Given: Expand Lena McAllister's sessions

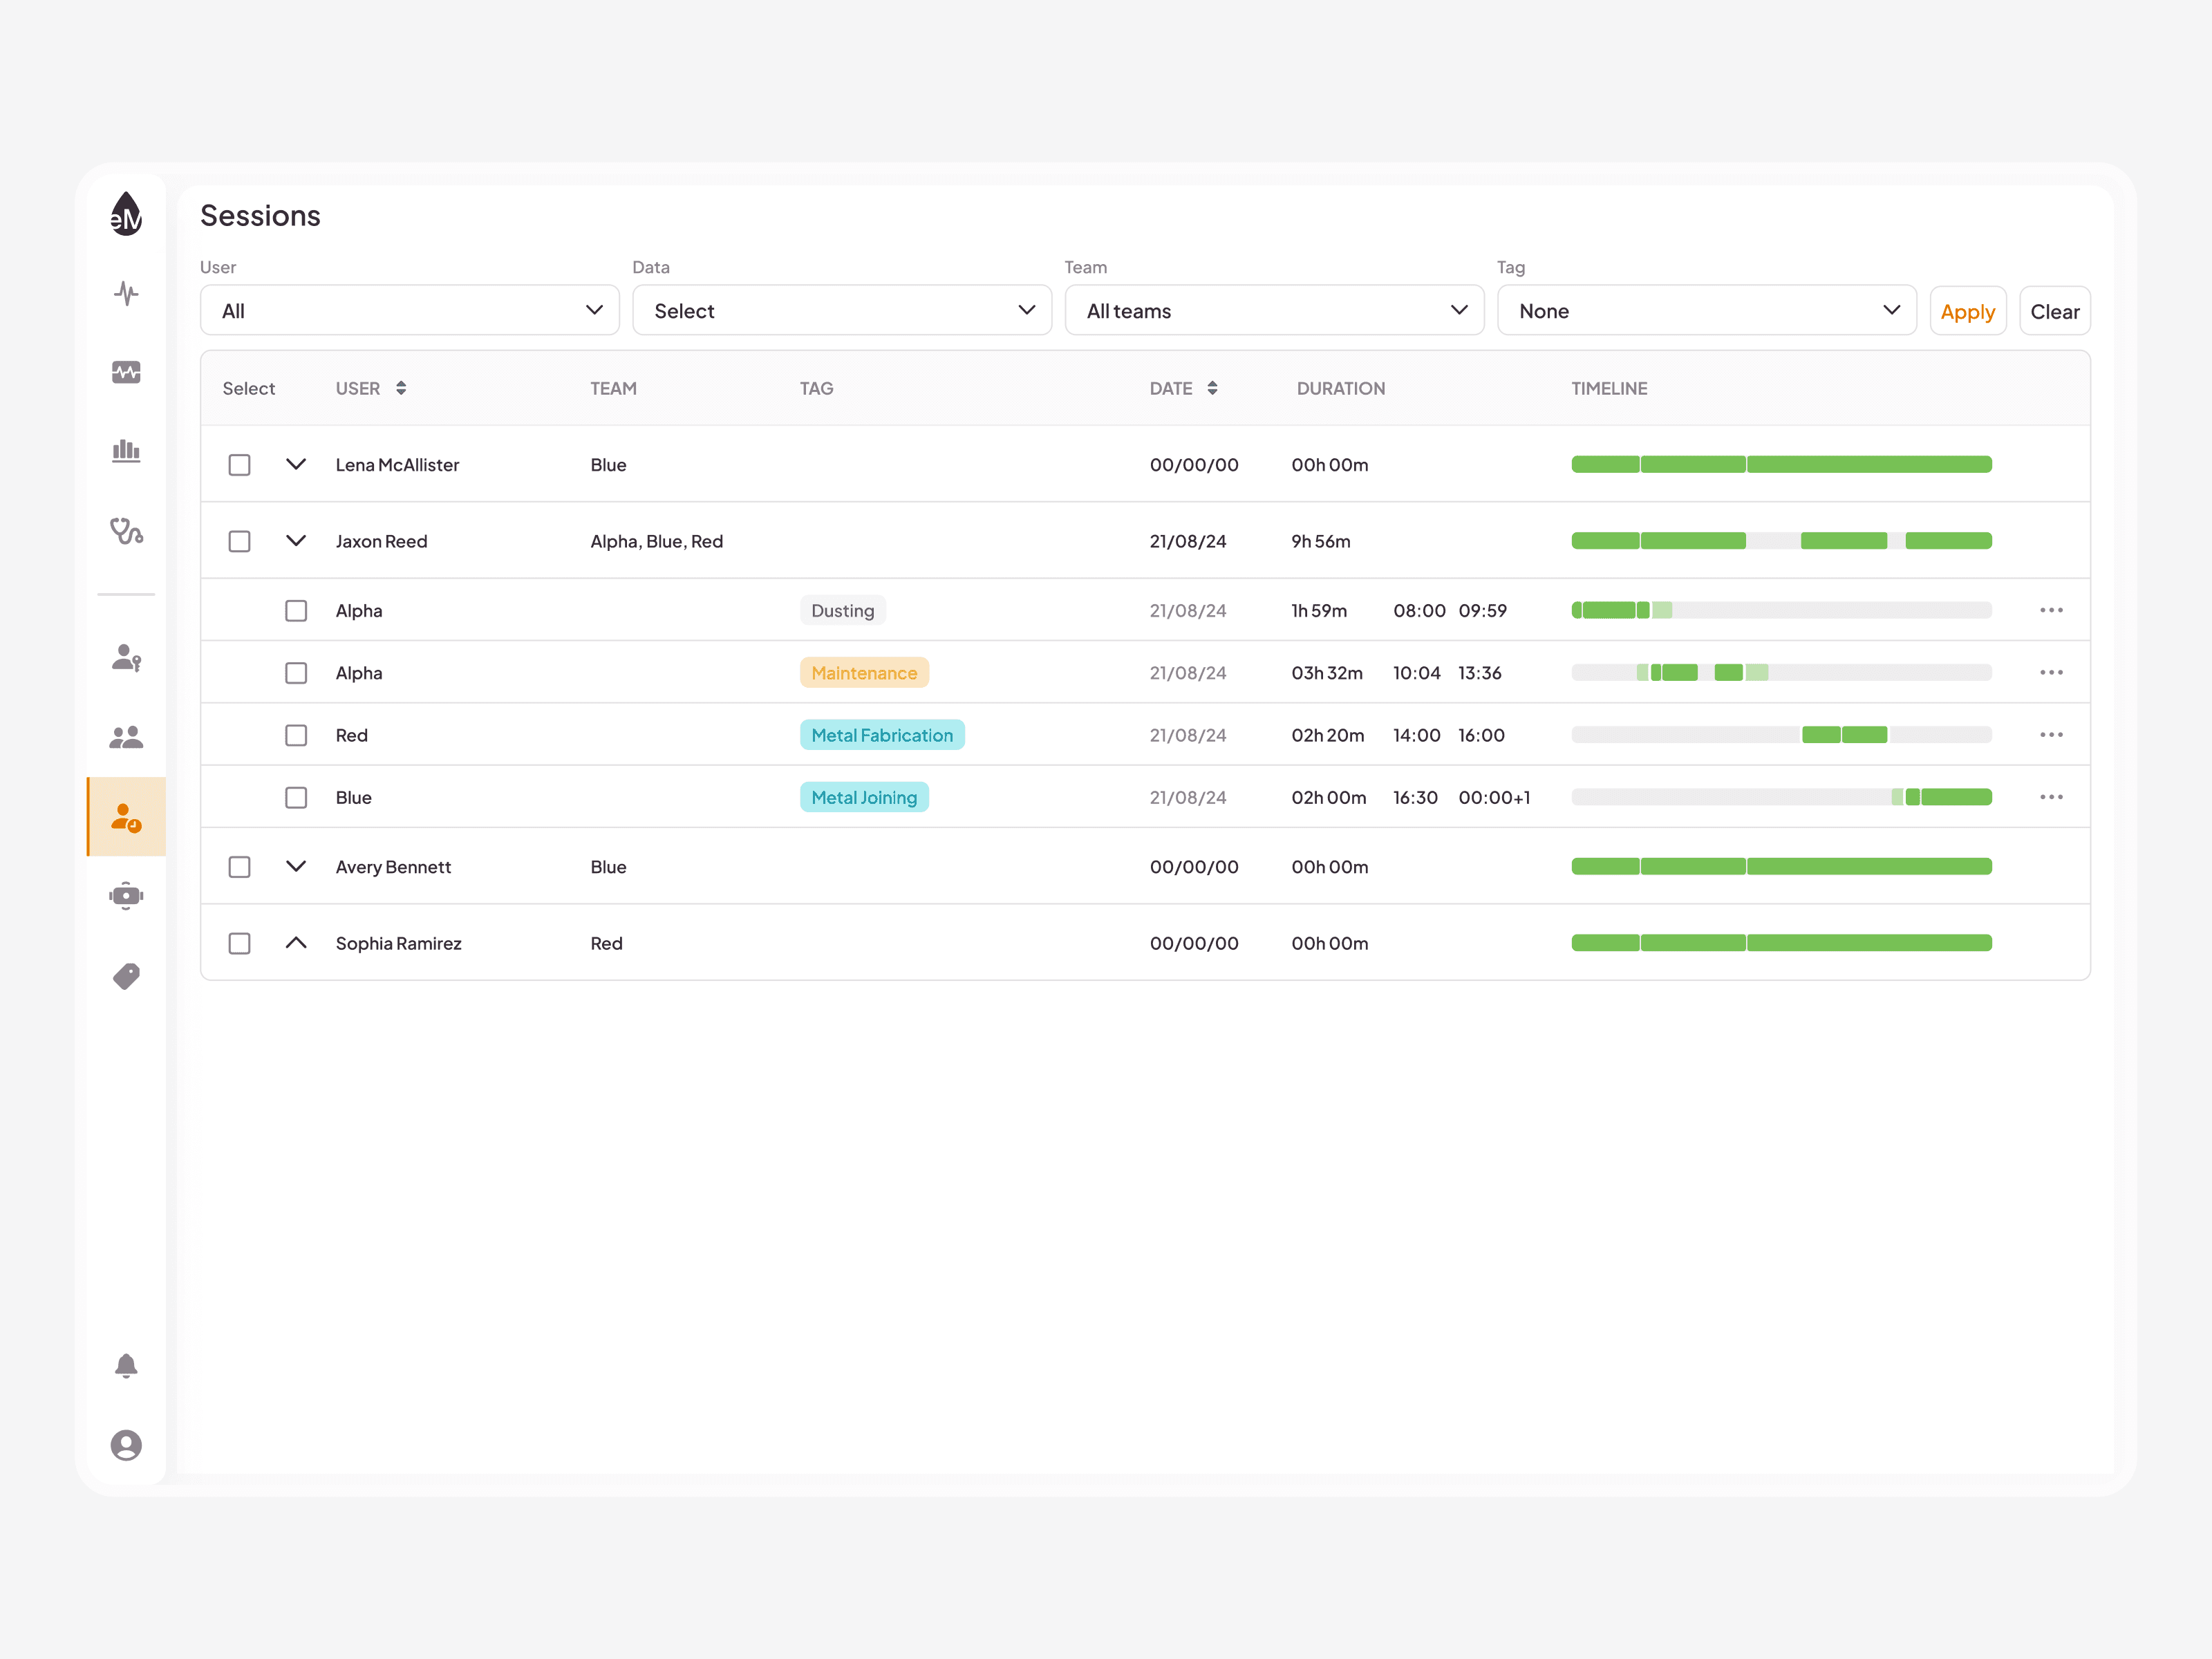Looking at the screenshot, I should point(296,464).
